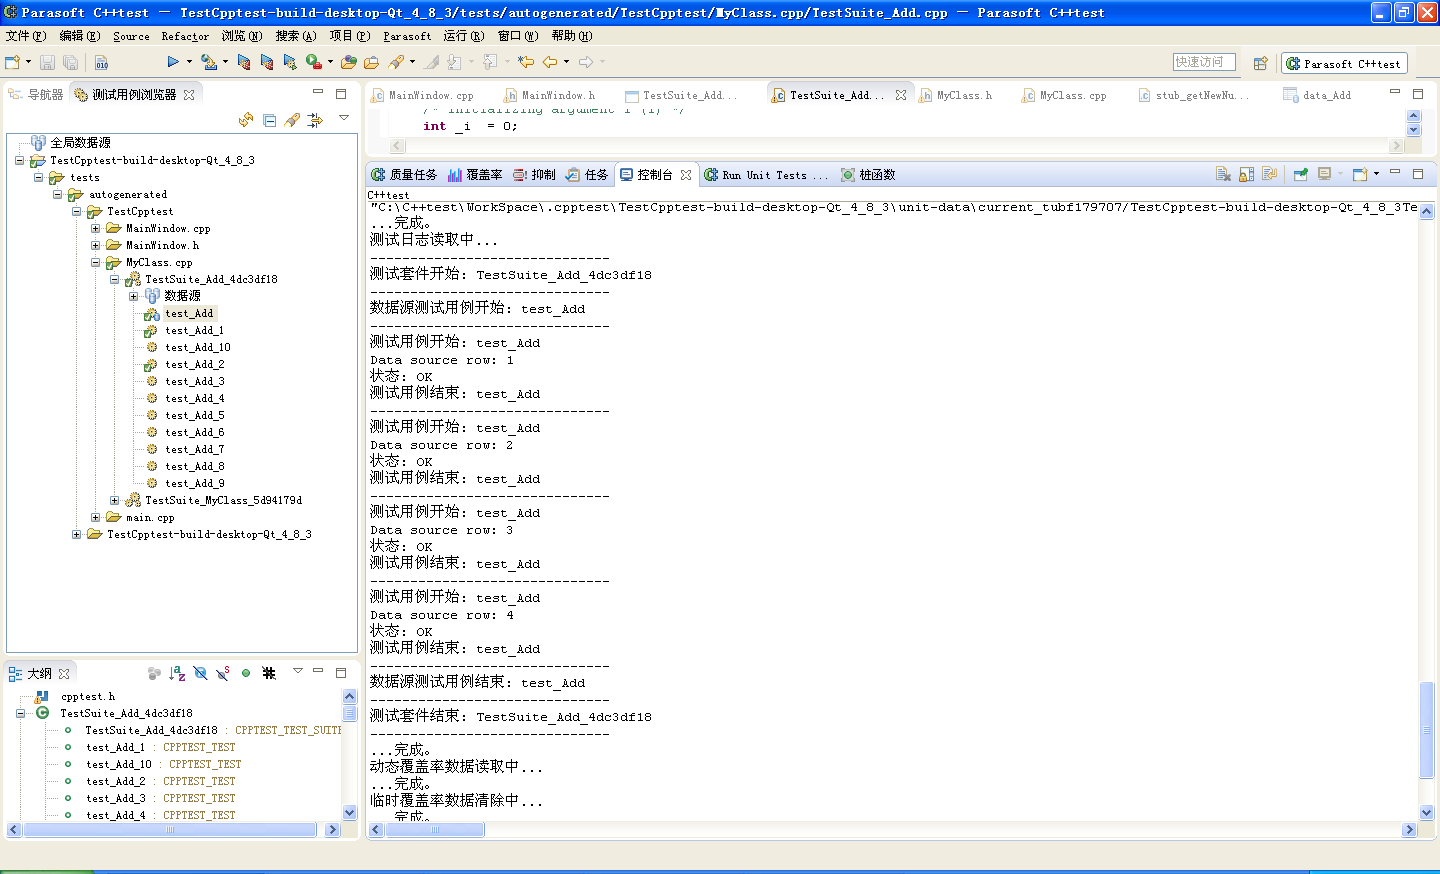This screenshot has width=1440, height=874.
Task: Navigate back with yellow left arrow
Action: pyautogui.click(x=550, y=62)
